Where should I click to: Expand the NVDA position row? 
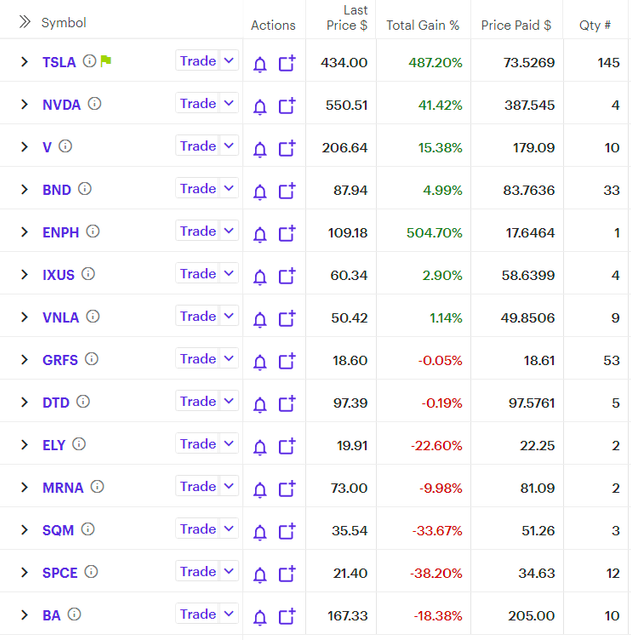tap(24, 104)
